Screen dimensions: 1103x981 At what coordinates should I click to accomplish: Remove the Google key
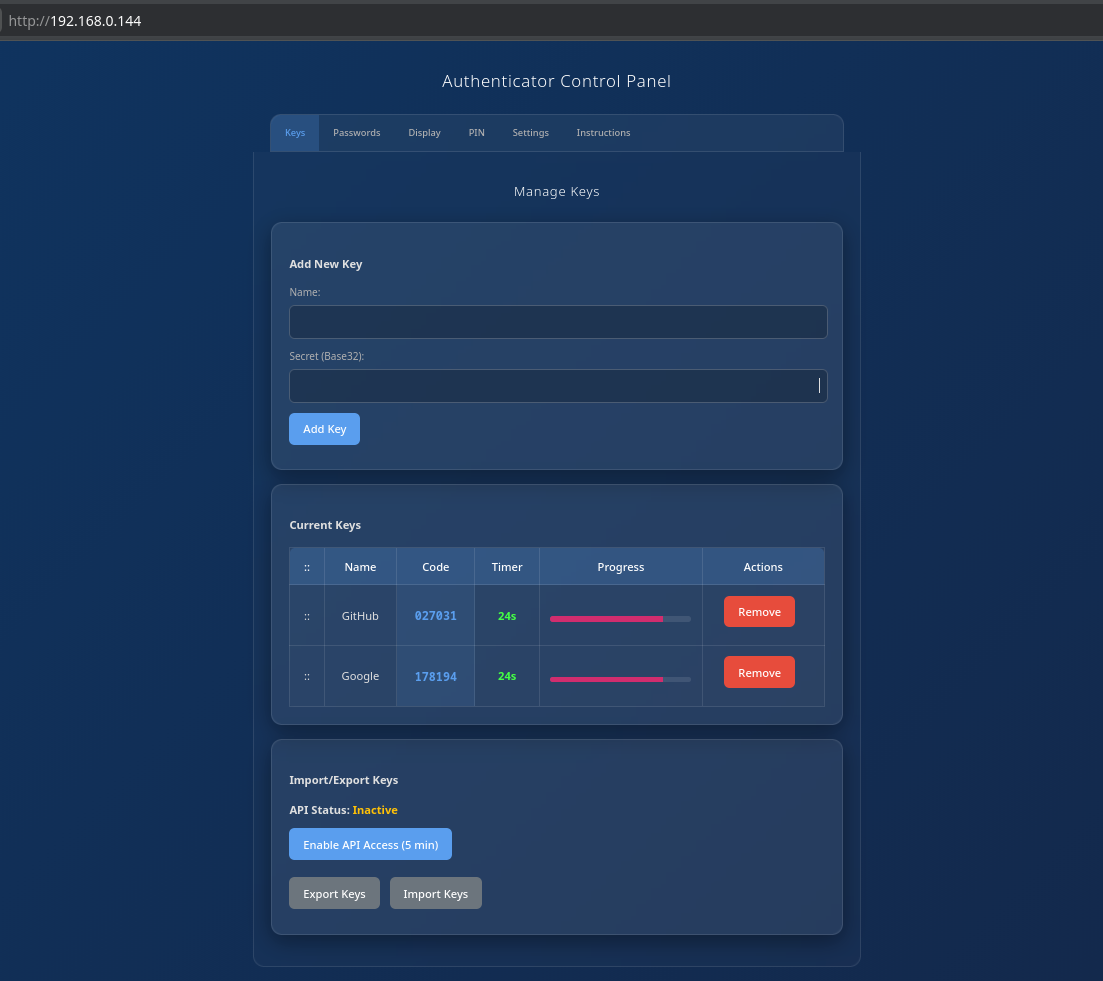coord(759,673)
